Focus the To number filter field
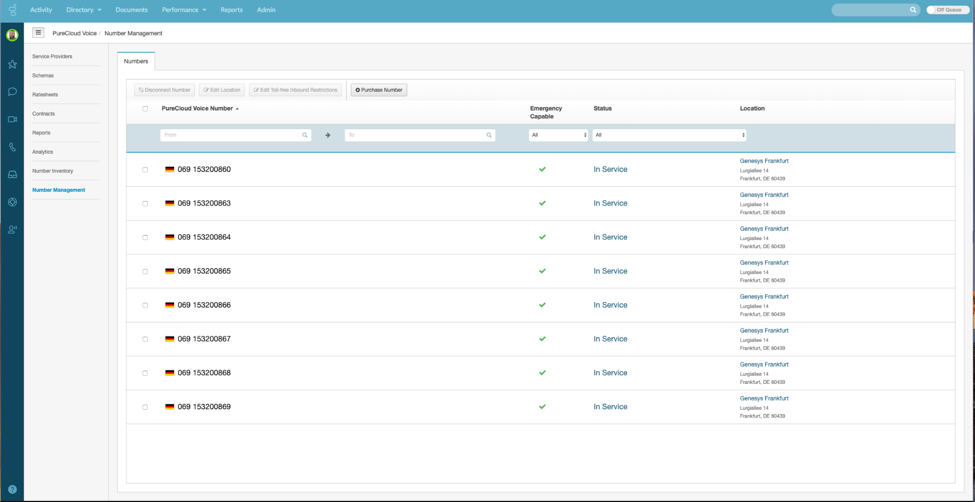 420,135
